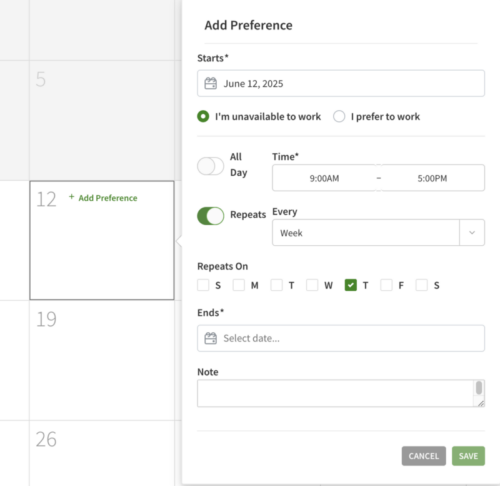
Task: Uncheck the Thursday repeat checkbox
Action: (x=350, y=285)
